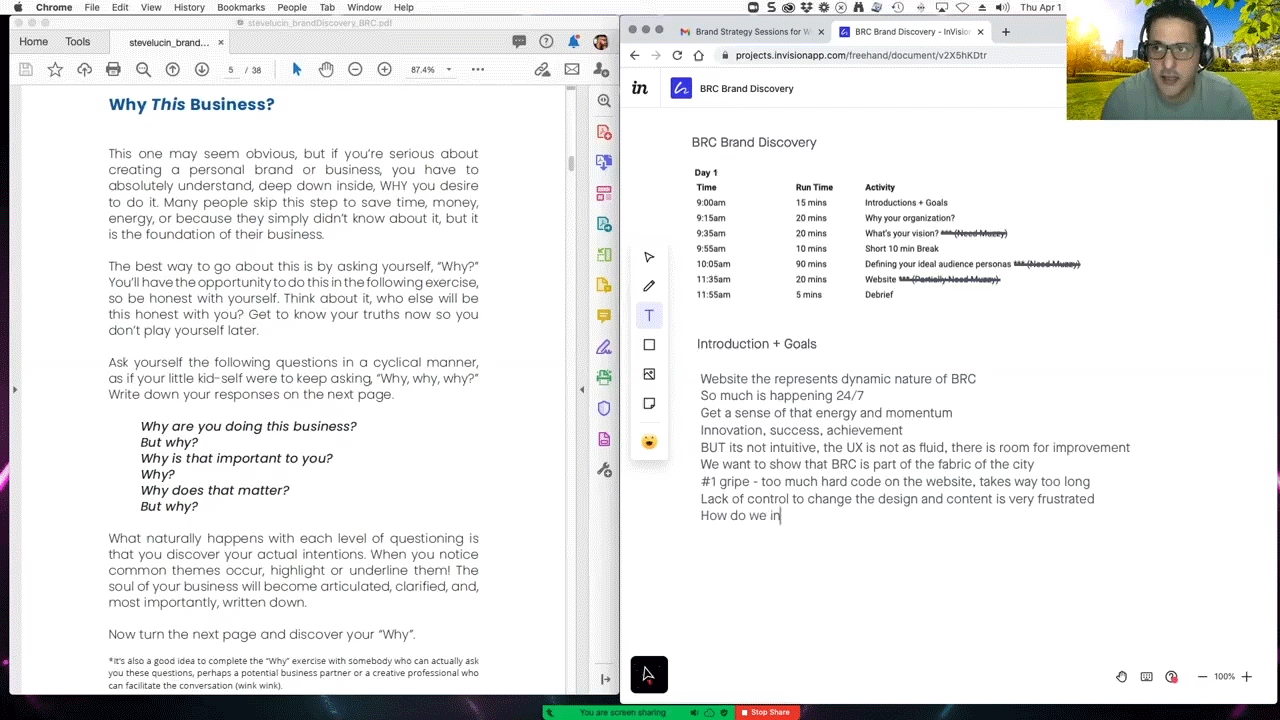Viewport: 1280px width, 720px height.
Task: Print the PDF using the printer icon
Action: coord(113,70)
